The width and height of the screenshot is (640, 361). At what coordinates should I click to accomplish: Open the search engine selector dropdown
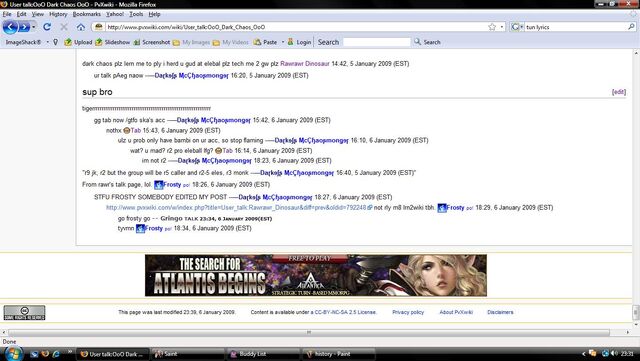(517, 27)
